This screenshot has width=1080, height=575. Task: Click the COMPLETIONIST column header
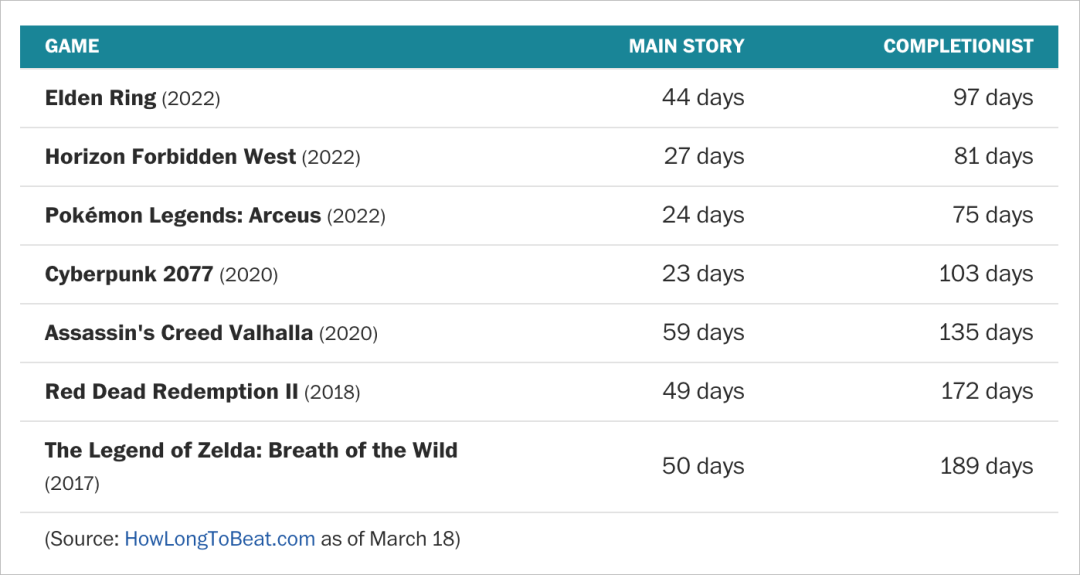pyautogui.click(x=958, y=46)
